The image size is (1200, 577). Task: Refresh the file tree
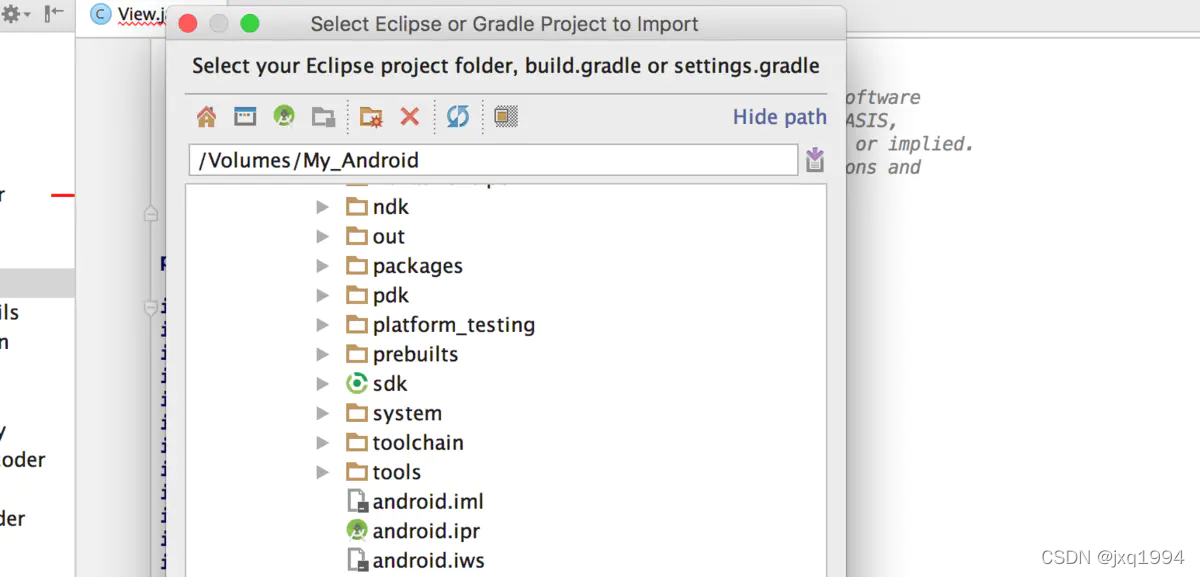[458, 117]
